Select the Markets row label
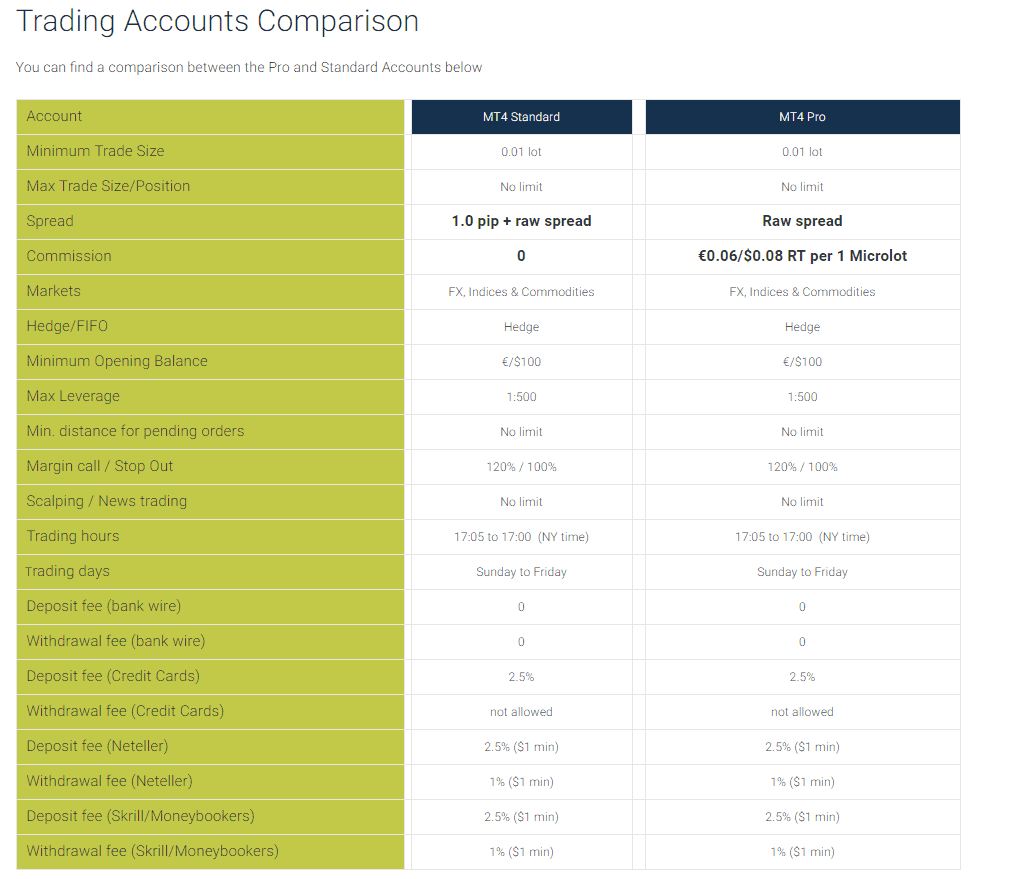The height and width of the screenshot is (879, 1011). (x=54, y=291)
